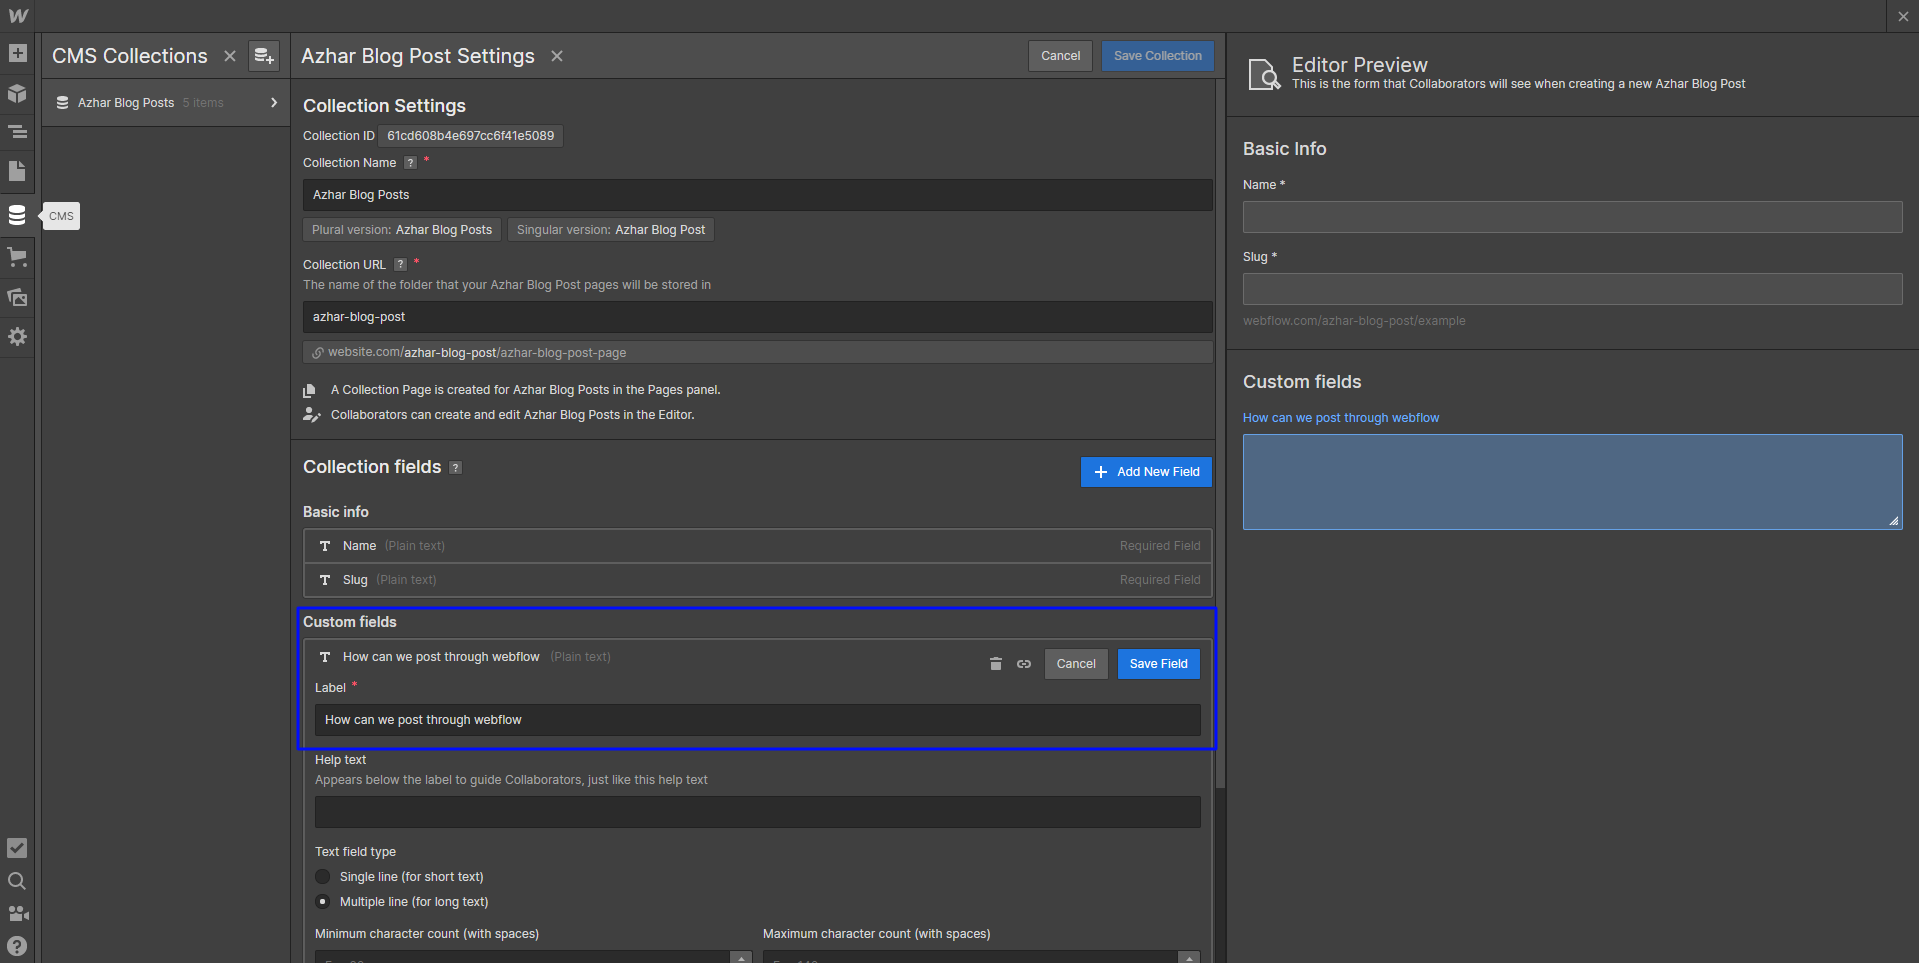Open the Audit checklist icon
The height and width of the screenshot is (963, 1919).
[17, 848]
